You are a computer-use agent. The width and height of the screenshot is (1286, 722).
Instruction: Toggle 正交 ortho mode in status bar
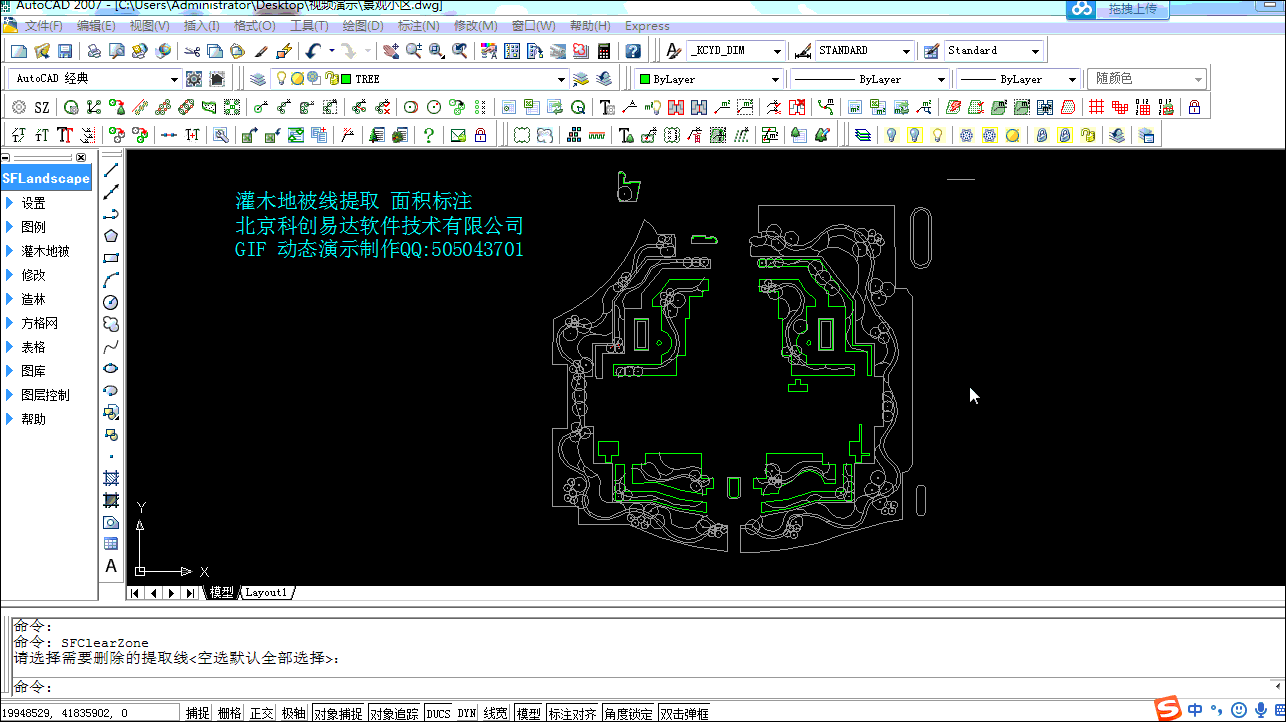click(x=261, y=713)
